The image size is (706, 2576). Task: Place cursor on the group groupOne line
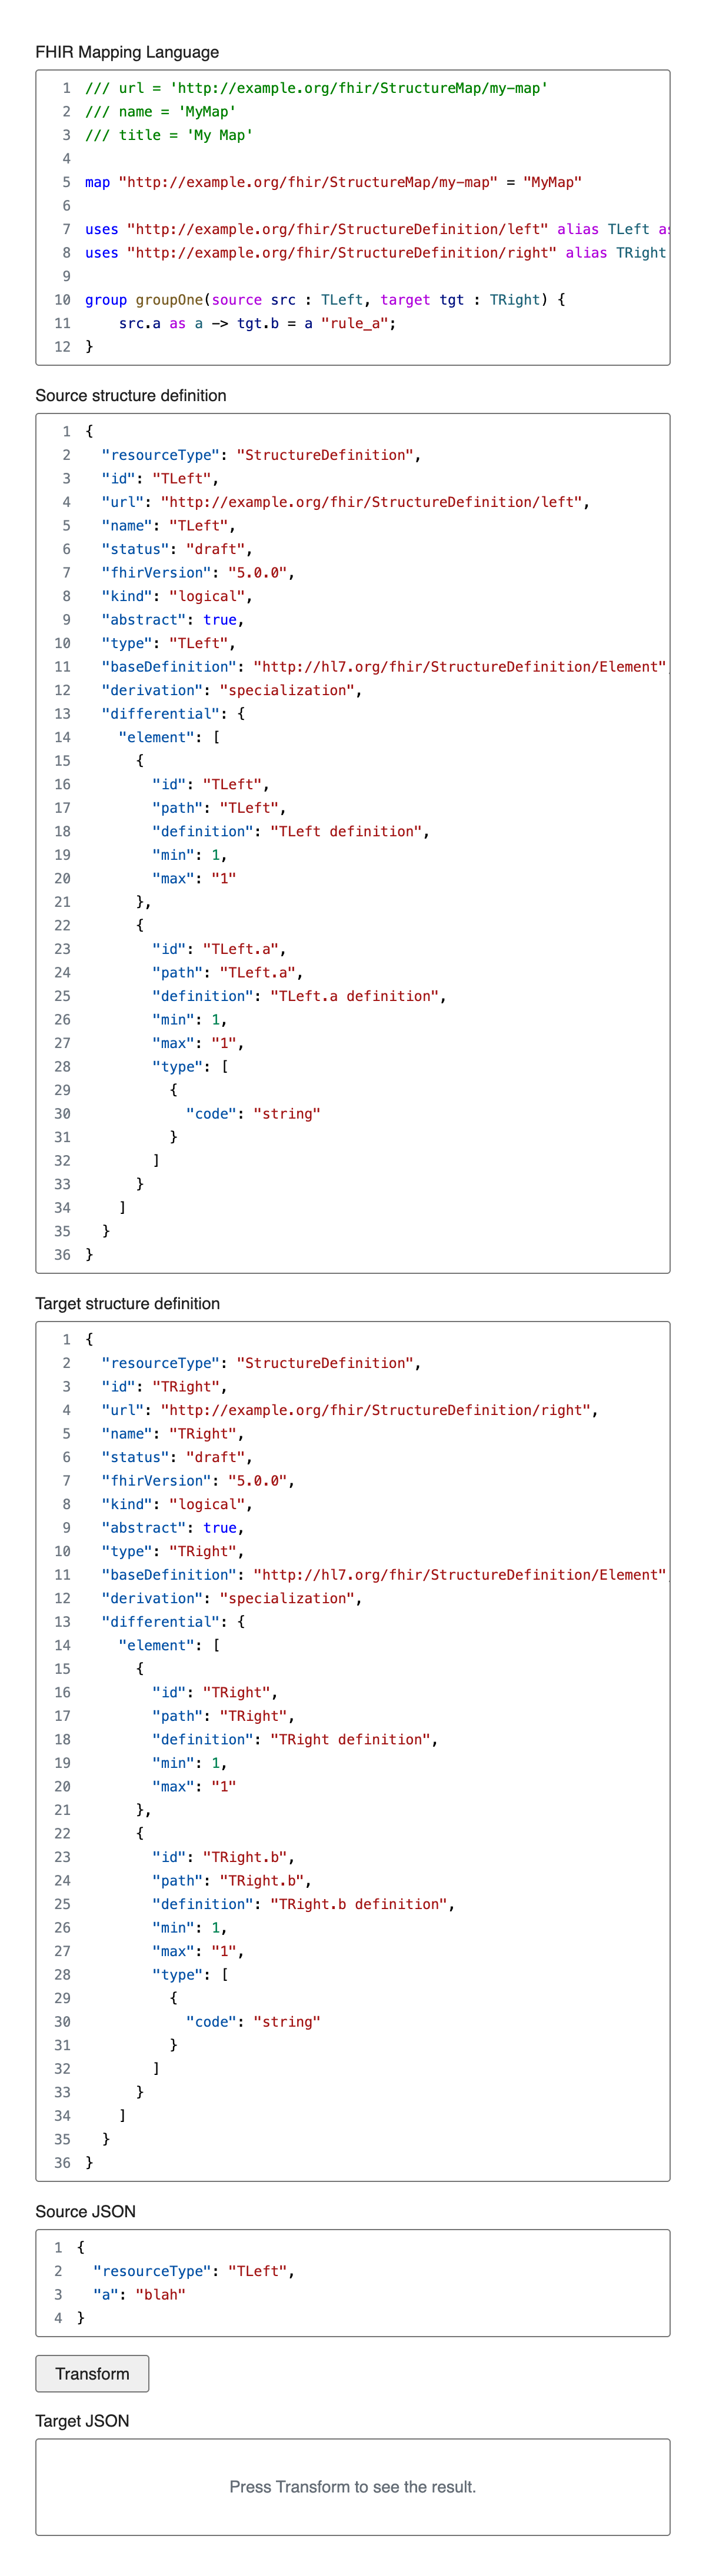[x=324, y=300]
